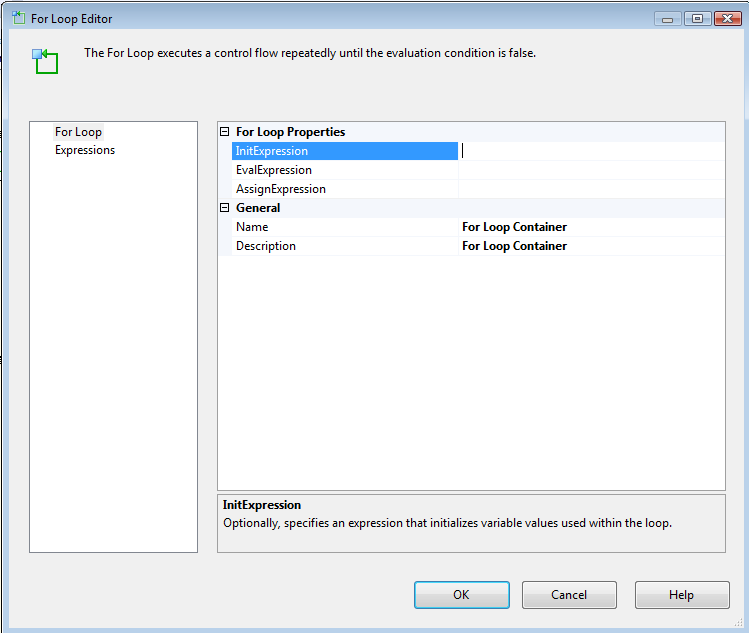Click the For Loop container icon in header
Screen dimensions: 749x633
point(45,60)
